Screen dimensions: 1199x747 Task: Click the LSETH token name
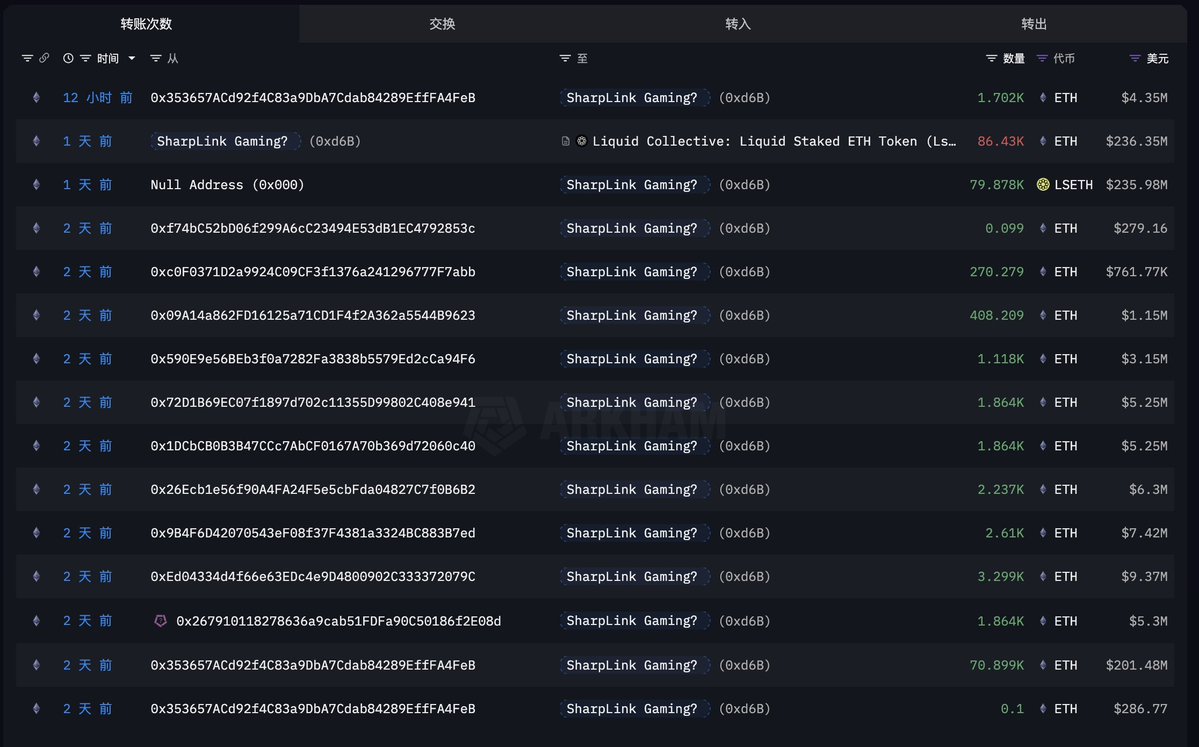coord(1073,184)
